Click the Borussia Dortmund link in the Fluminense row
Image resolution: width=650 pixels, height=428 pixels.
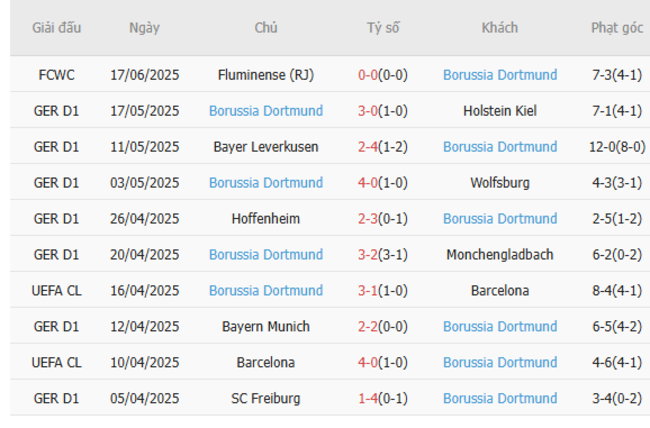click(x=500, y=75)
